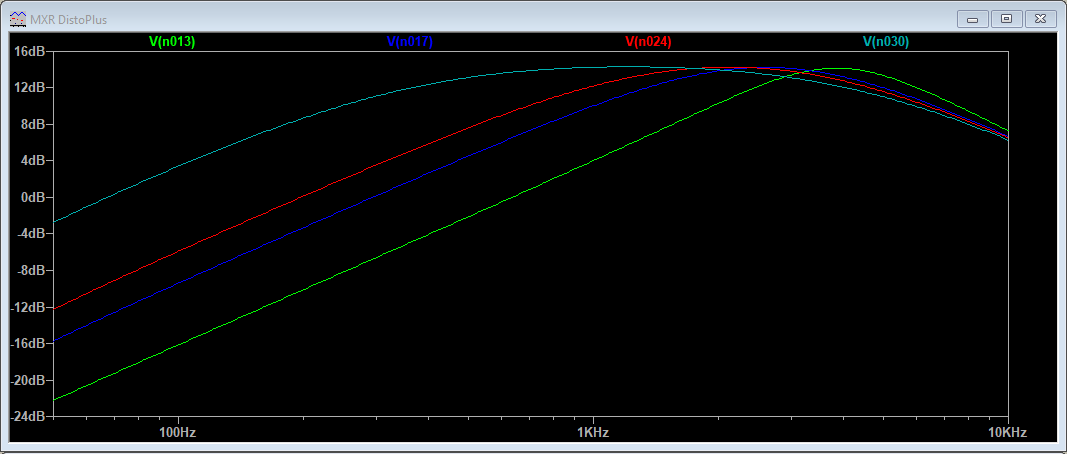
Task: Click the 12dB vertical axis label
Action: pos(30,88)
